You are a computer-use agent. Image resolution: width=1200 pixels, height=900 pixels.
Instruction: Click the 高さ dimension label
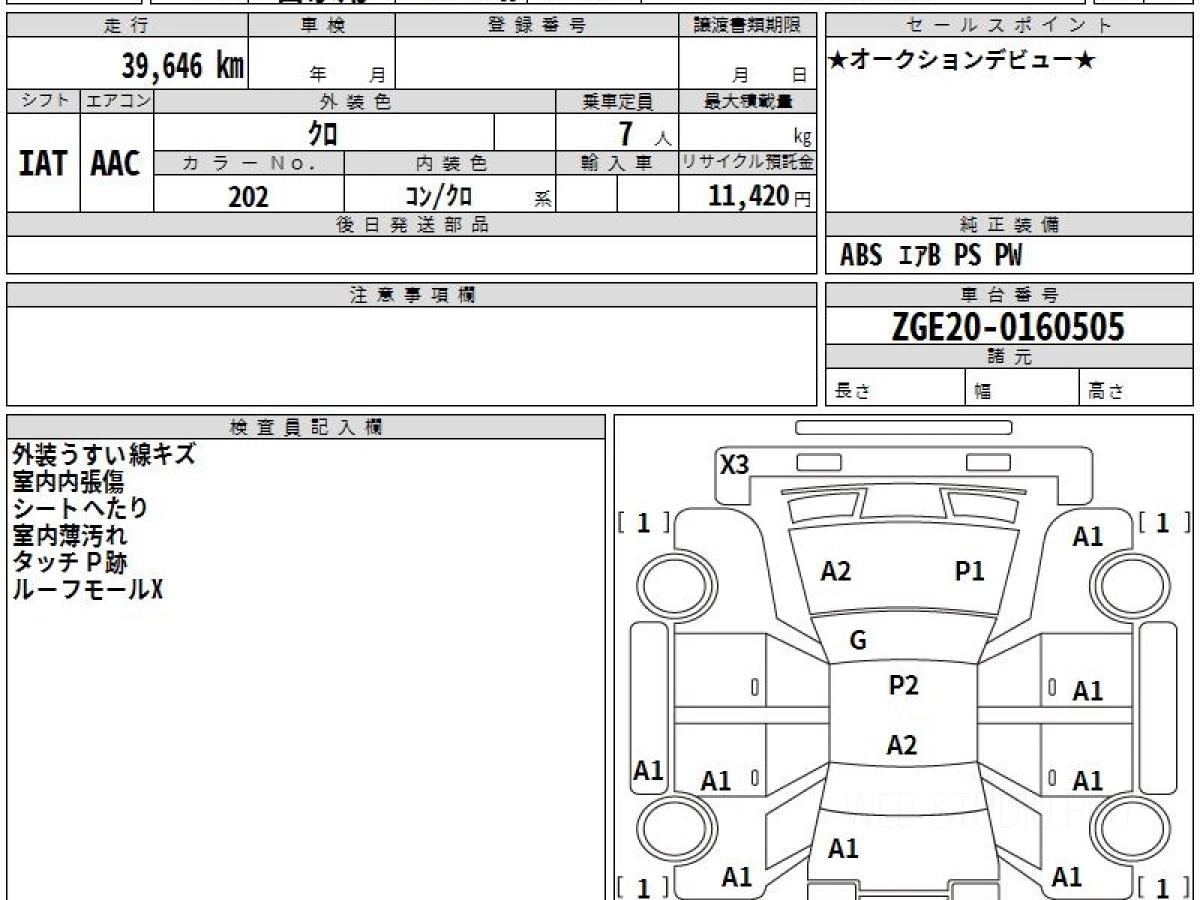click(1106, 392)
